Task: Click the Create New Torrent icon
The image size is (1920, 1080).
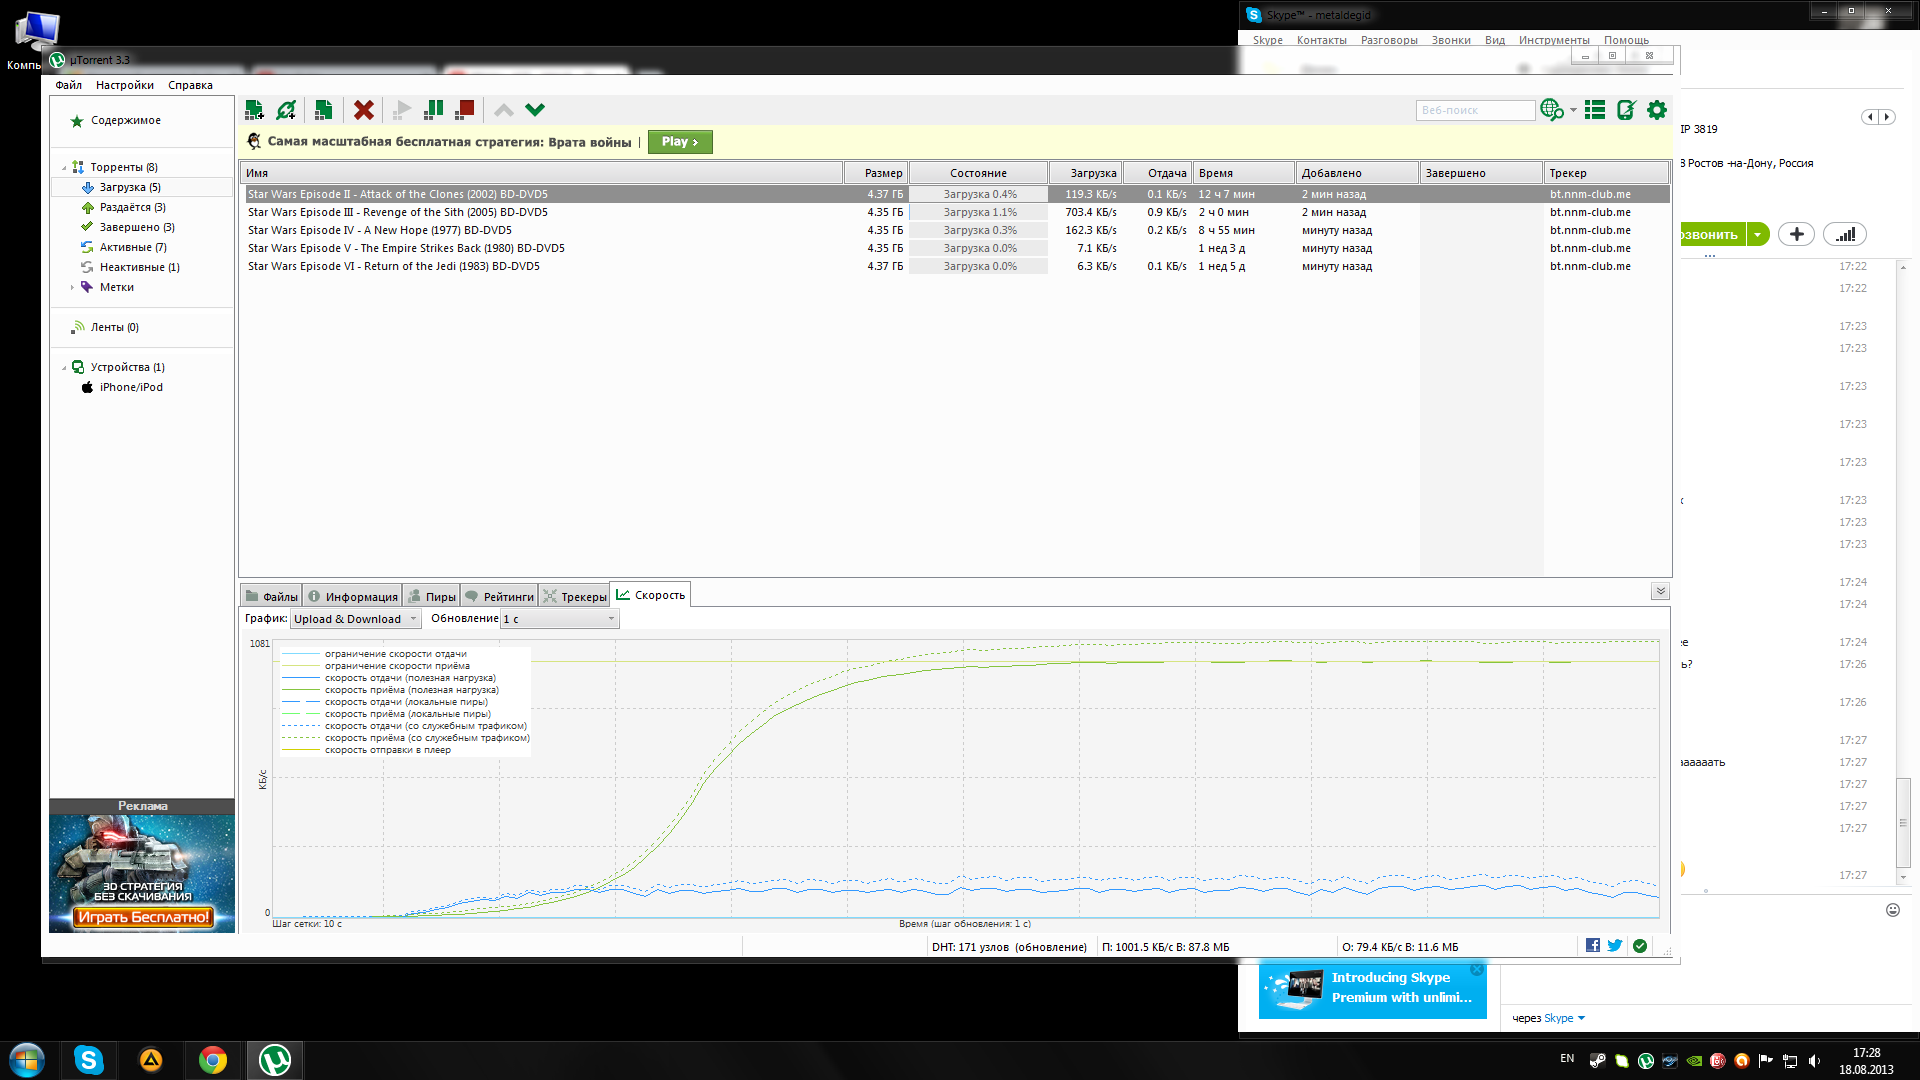Action: tap(323, 110)
